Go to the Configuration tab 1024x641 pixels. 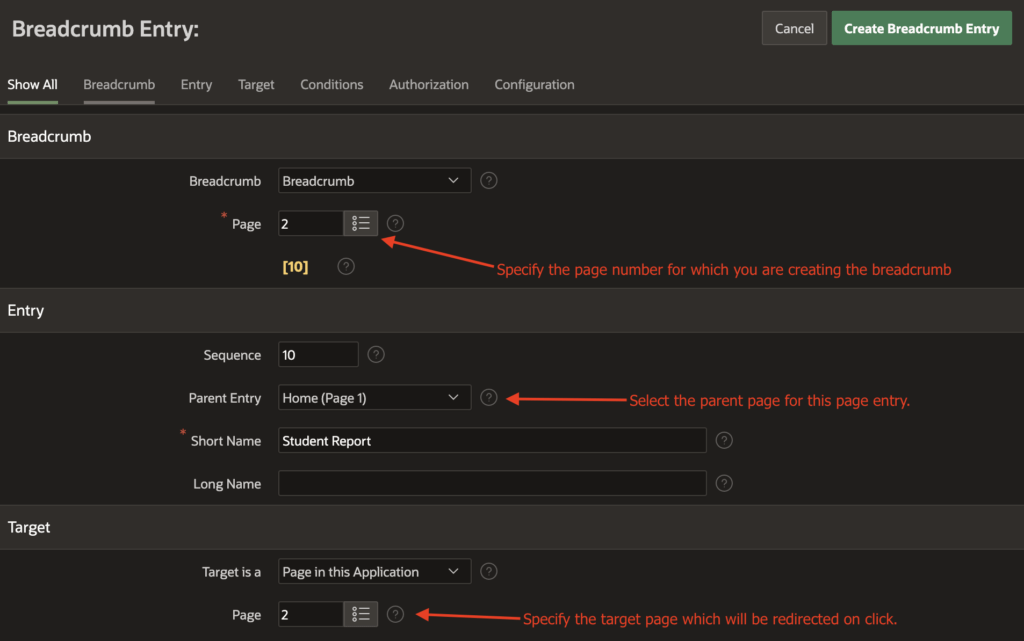[x=534, y=85]
